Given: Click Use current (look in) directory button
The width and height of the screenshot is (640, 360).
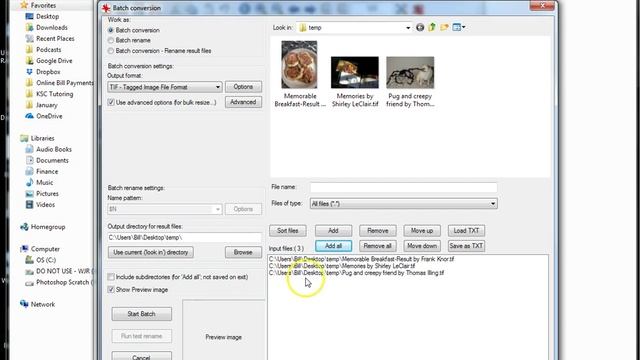Looking at the screenshot, I should click(151, 252).
